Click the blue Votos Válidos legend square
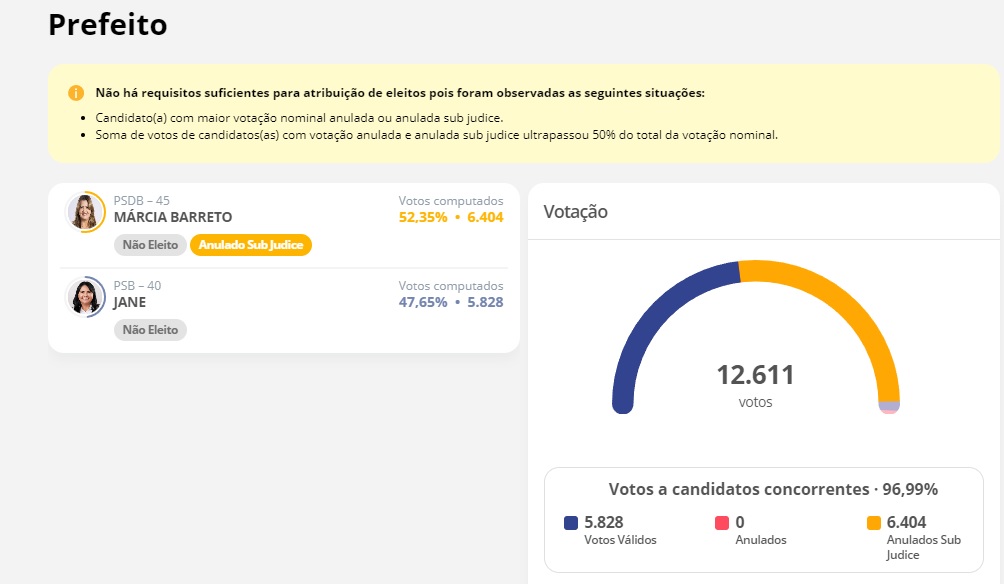Screen dimensions: 1004x584 click(x=571, y=523)
